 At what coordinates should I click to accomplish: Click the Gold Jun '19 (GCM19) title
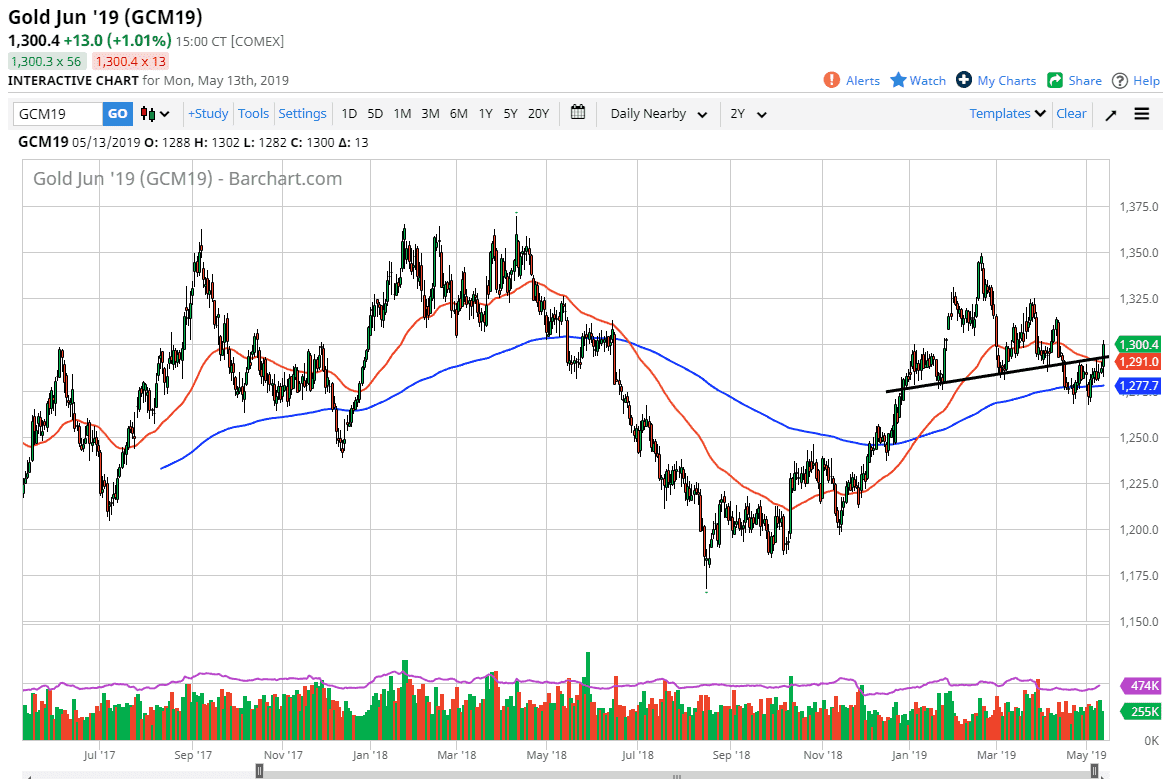[x=105, y=17]
